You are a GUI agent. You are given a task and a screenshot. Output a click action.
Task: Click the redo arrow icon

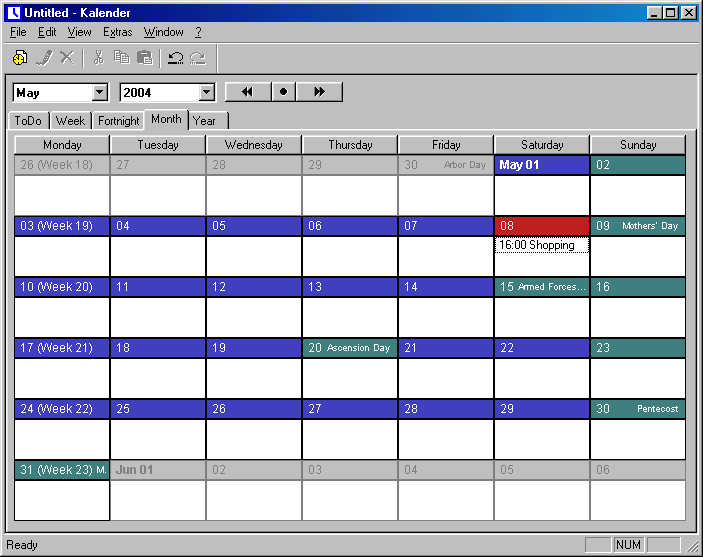point(198,58)
